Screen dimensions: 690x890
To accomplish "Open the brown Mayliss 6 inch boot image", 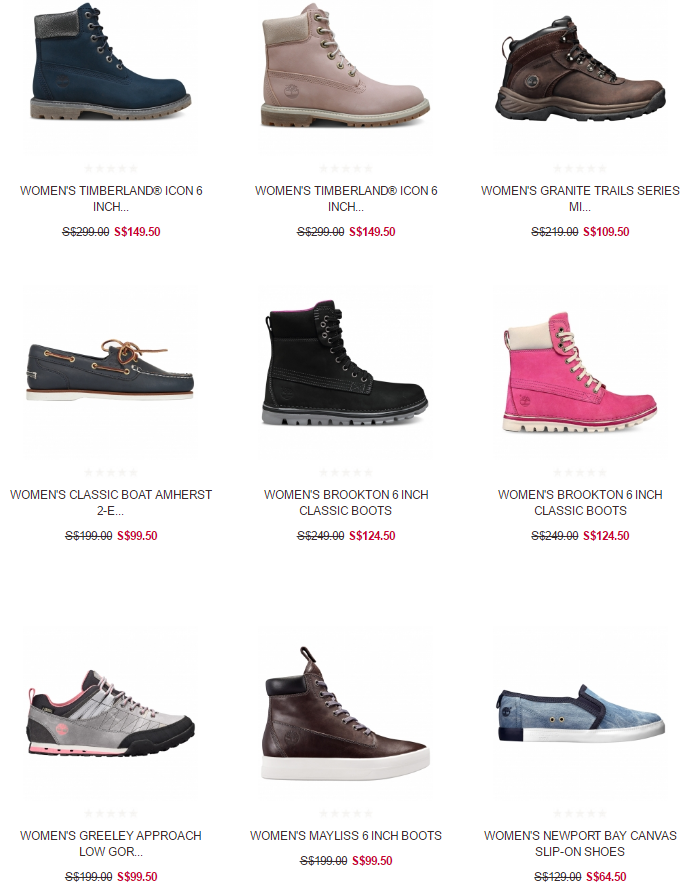I will tap(346, 714).
